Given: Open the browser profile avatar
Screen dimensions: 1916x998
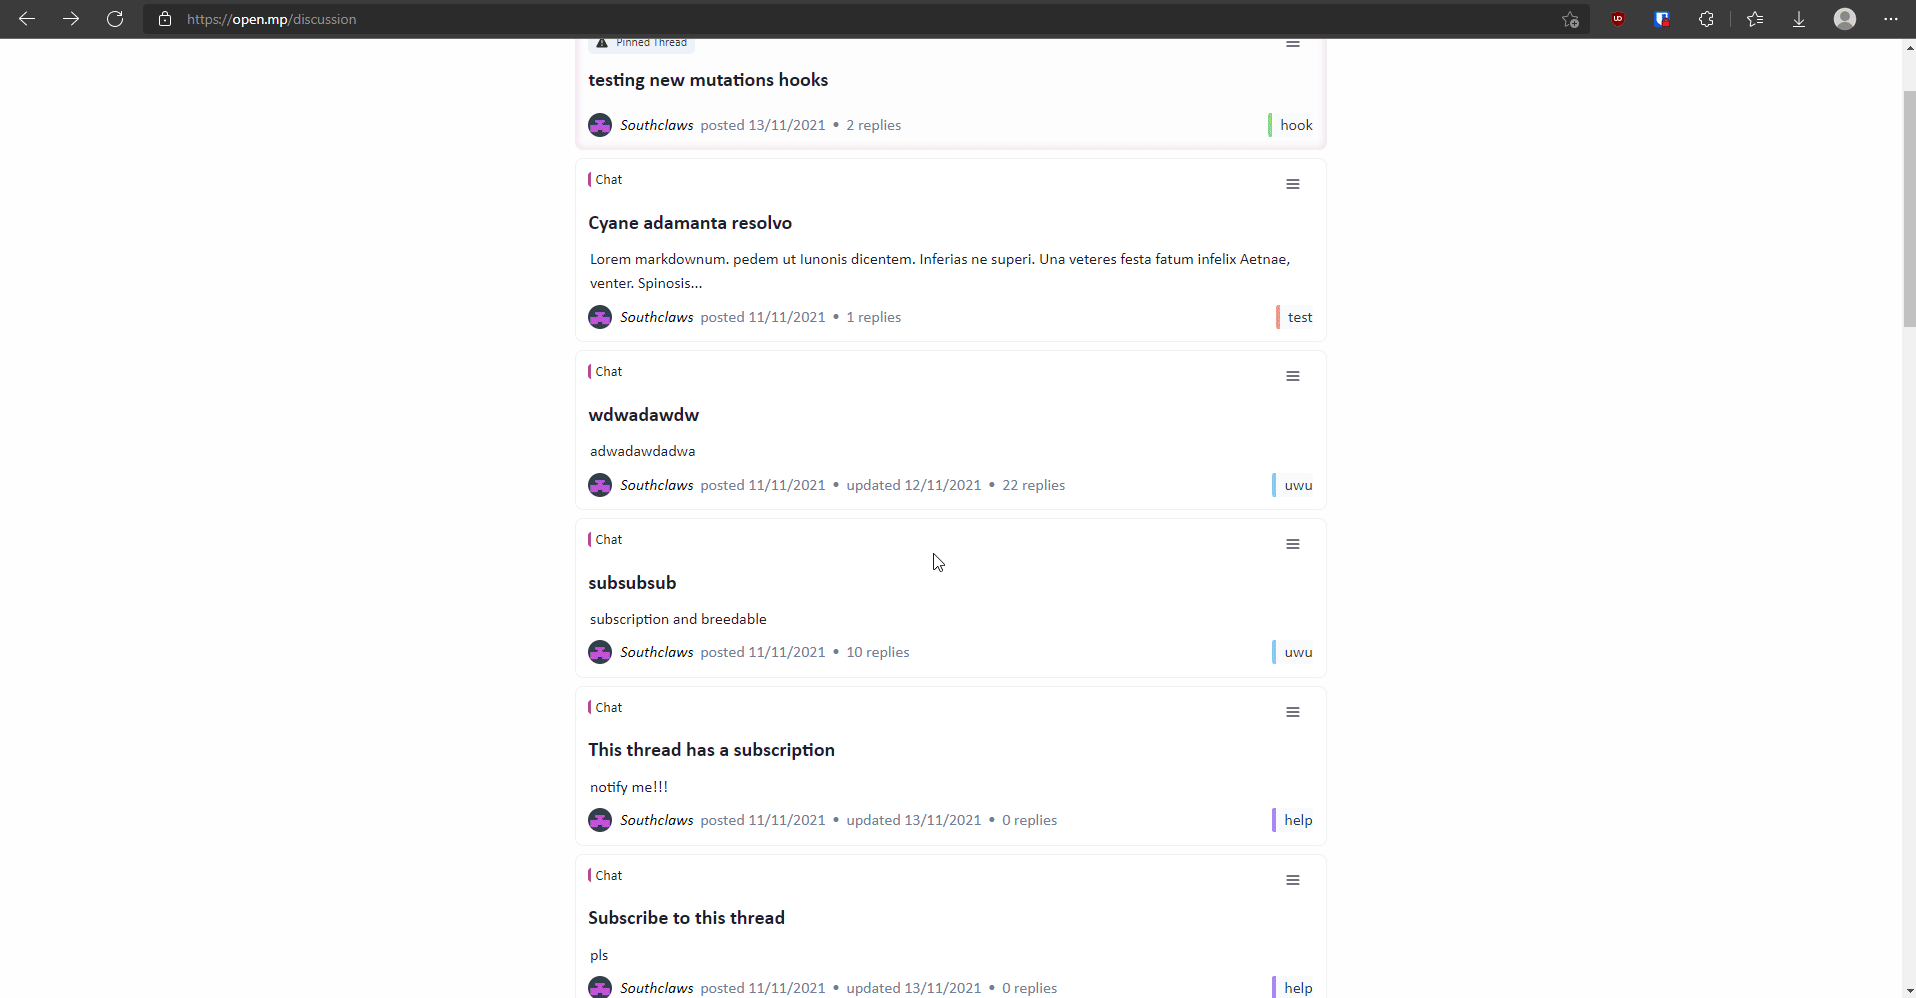Looking at the screenshot, I should click(x=1845, y=19).
